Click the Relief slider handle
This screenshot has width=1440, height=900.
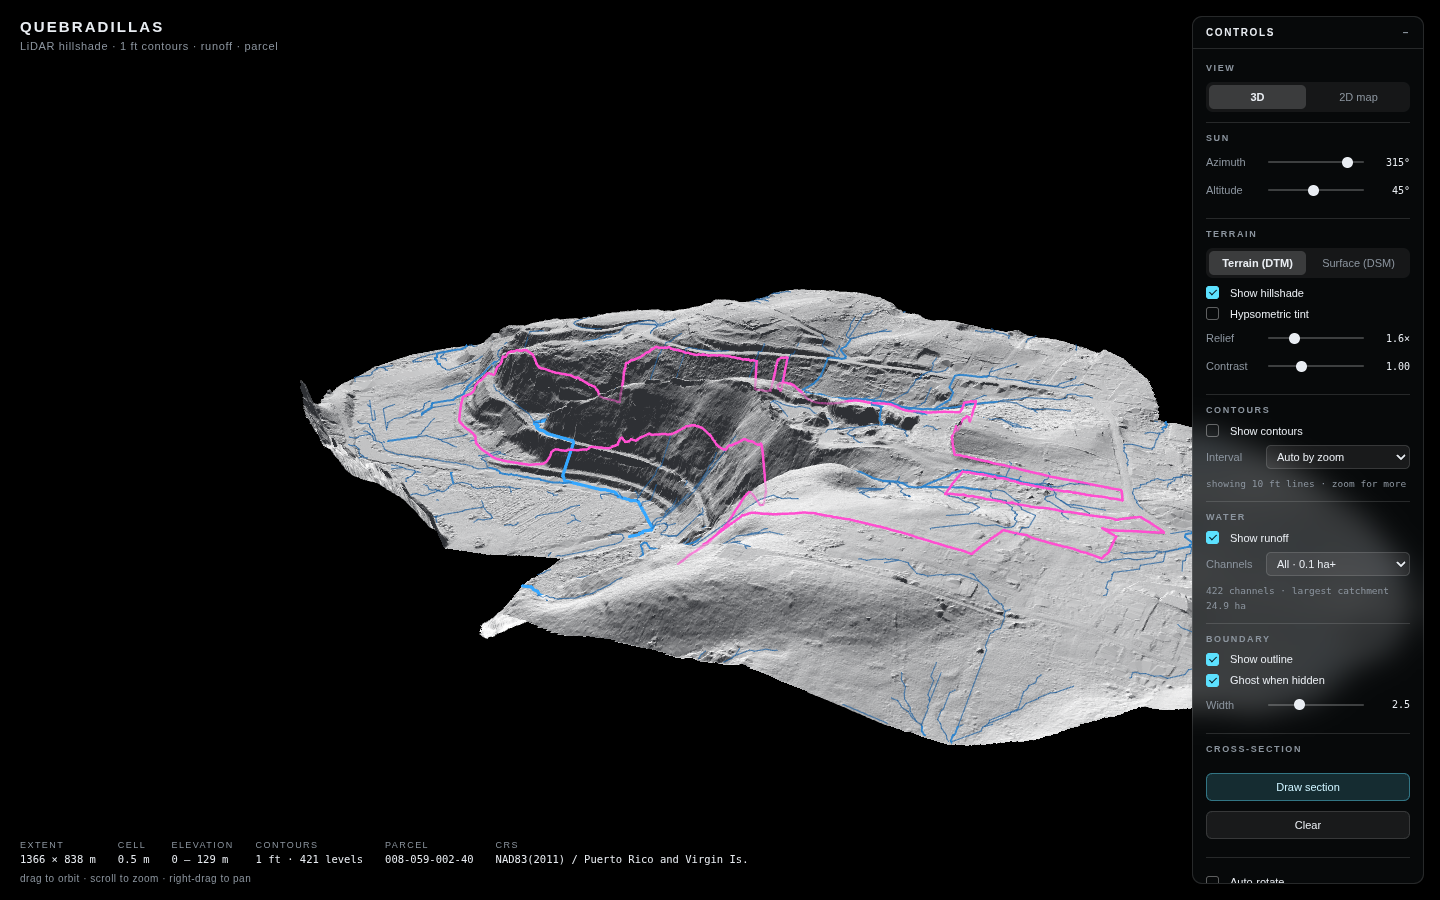pos(1294,338)
